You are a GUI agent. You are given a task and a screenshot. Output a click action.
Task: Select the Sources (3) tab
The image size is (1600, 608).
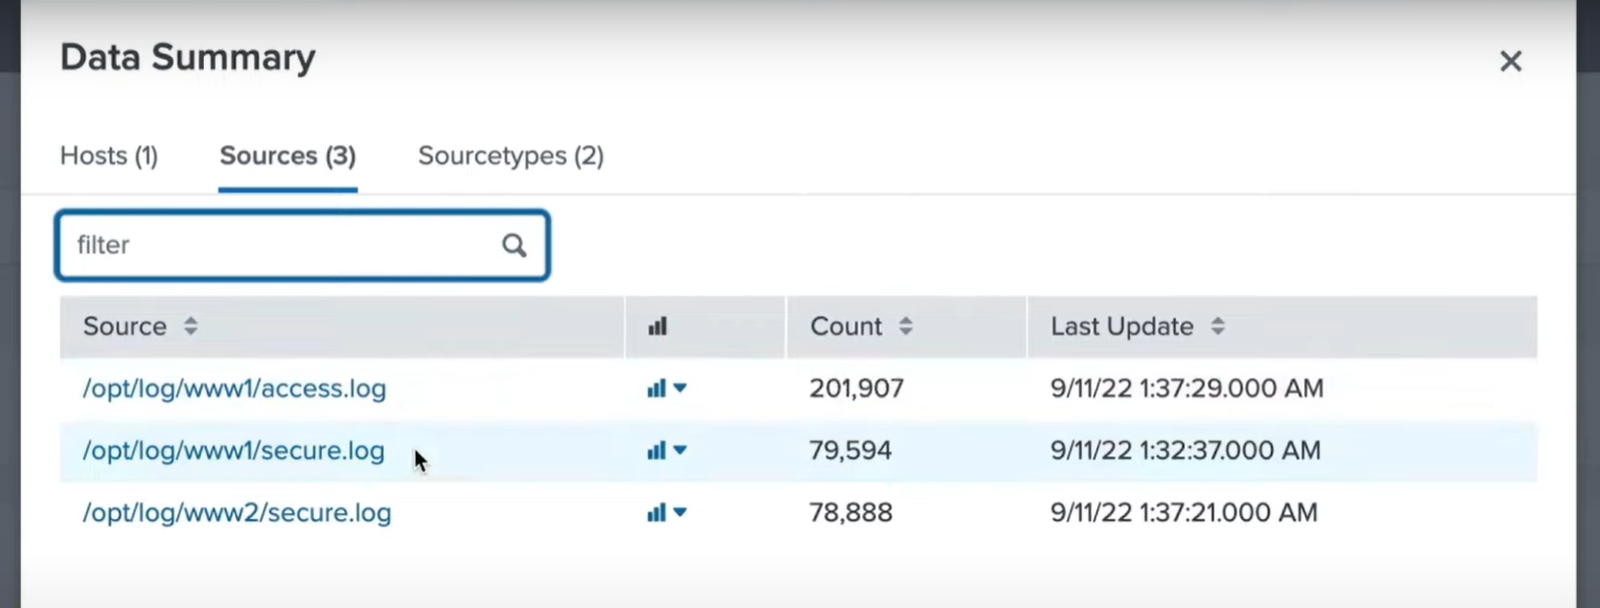[287, 156]
